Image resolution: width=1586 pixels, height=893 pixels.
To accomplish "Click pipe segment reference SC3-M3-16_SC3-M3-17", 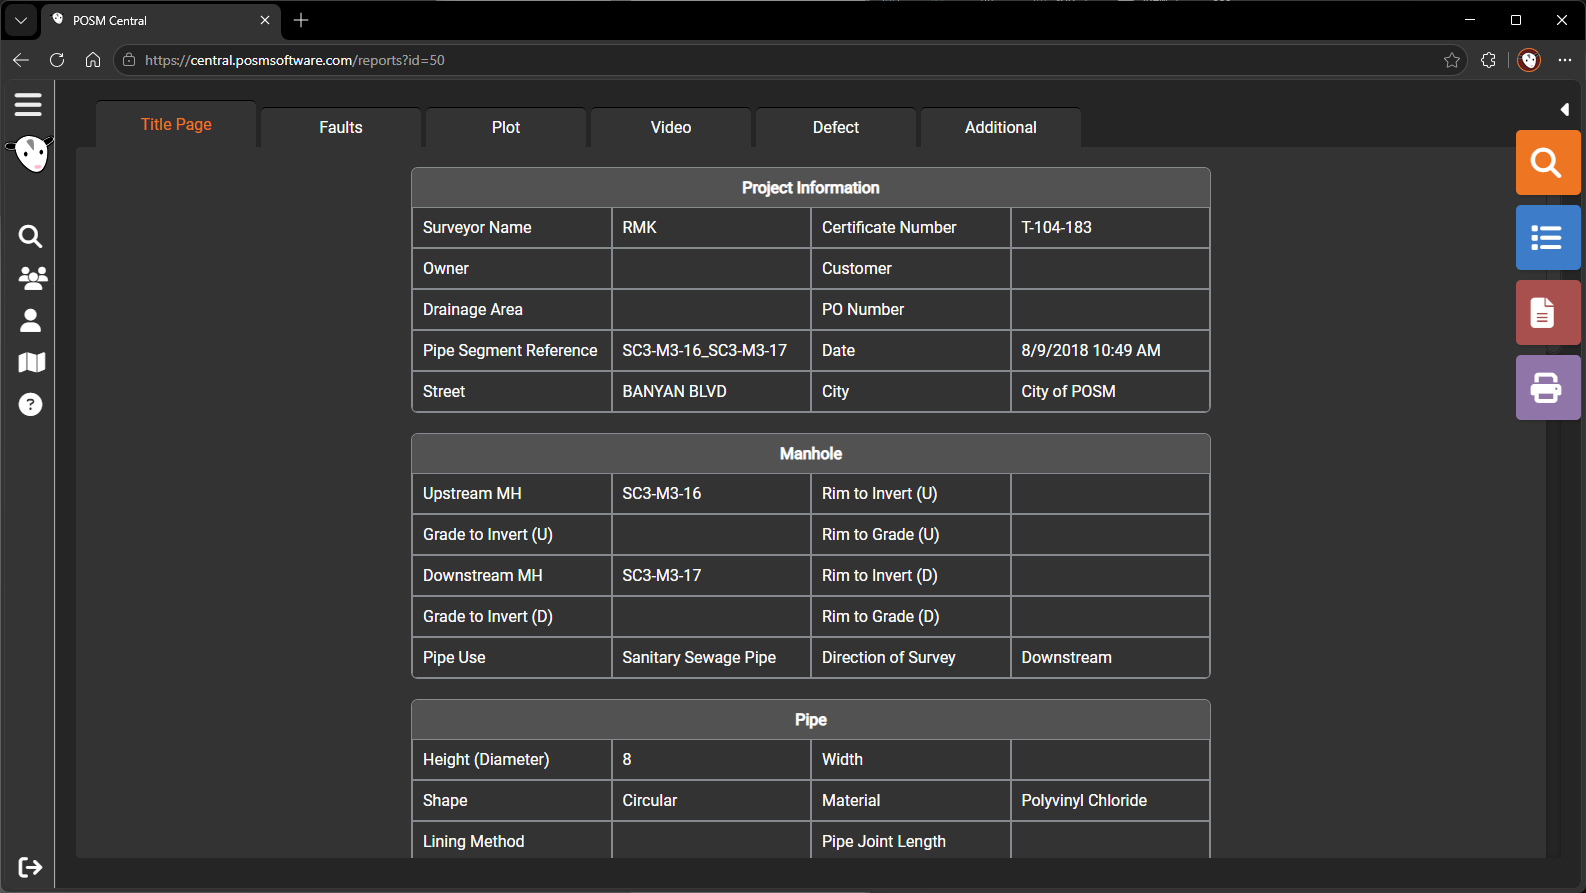I will pyautogui.click(x=705, y=351).
